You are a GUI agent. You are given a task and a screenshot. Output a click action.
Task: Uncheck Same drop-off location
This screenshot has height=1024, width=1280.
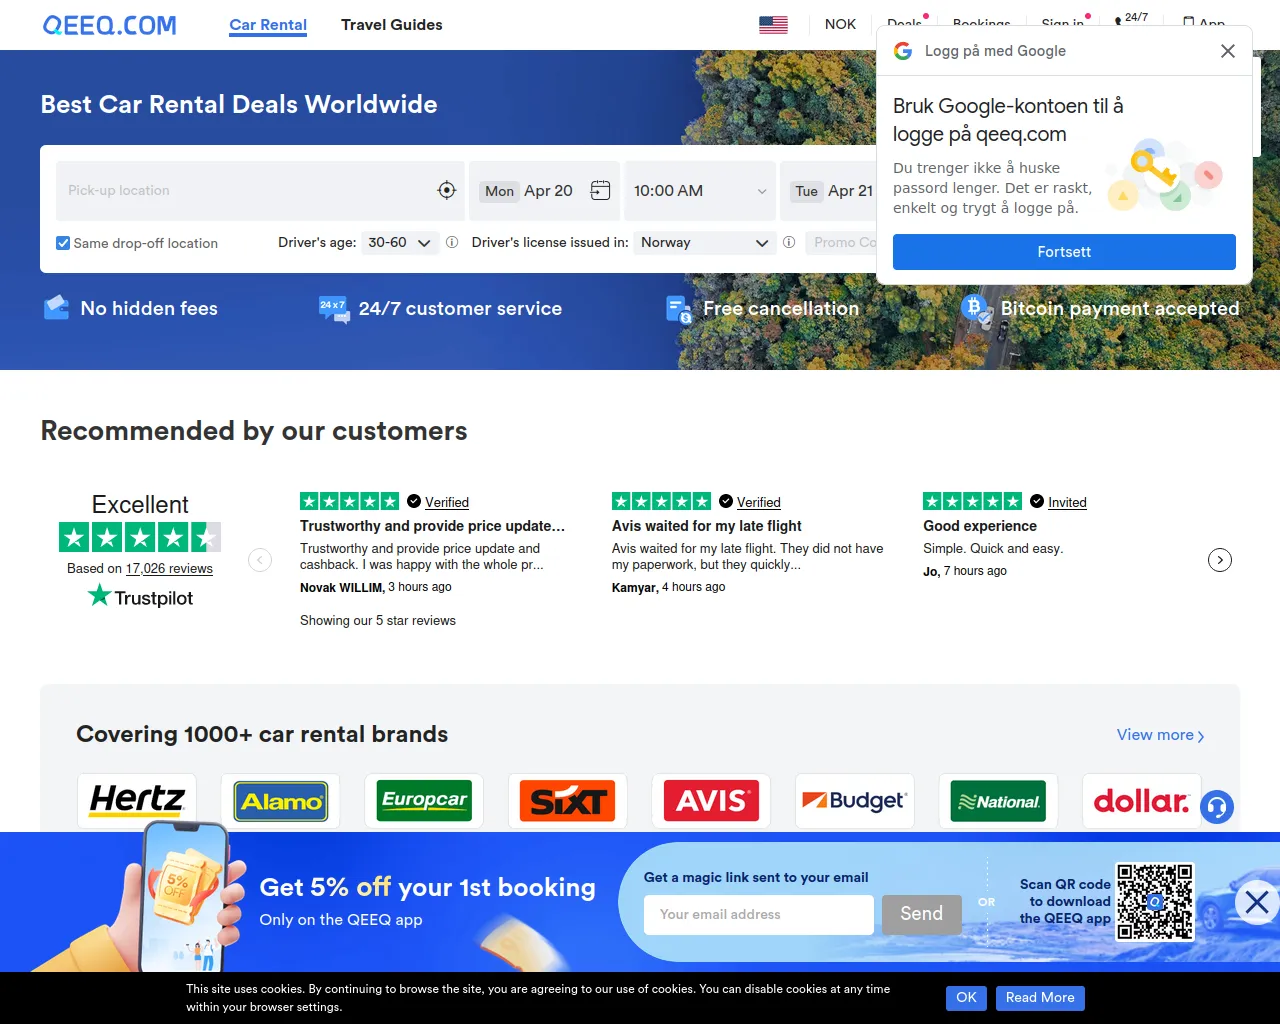63,243
